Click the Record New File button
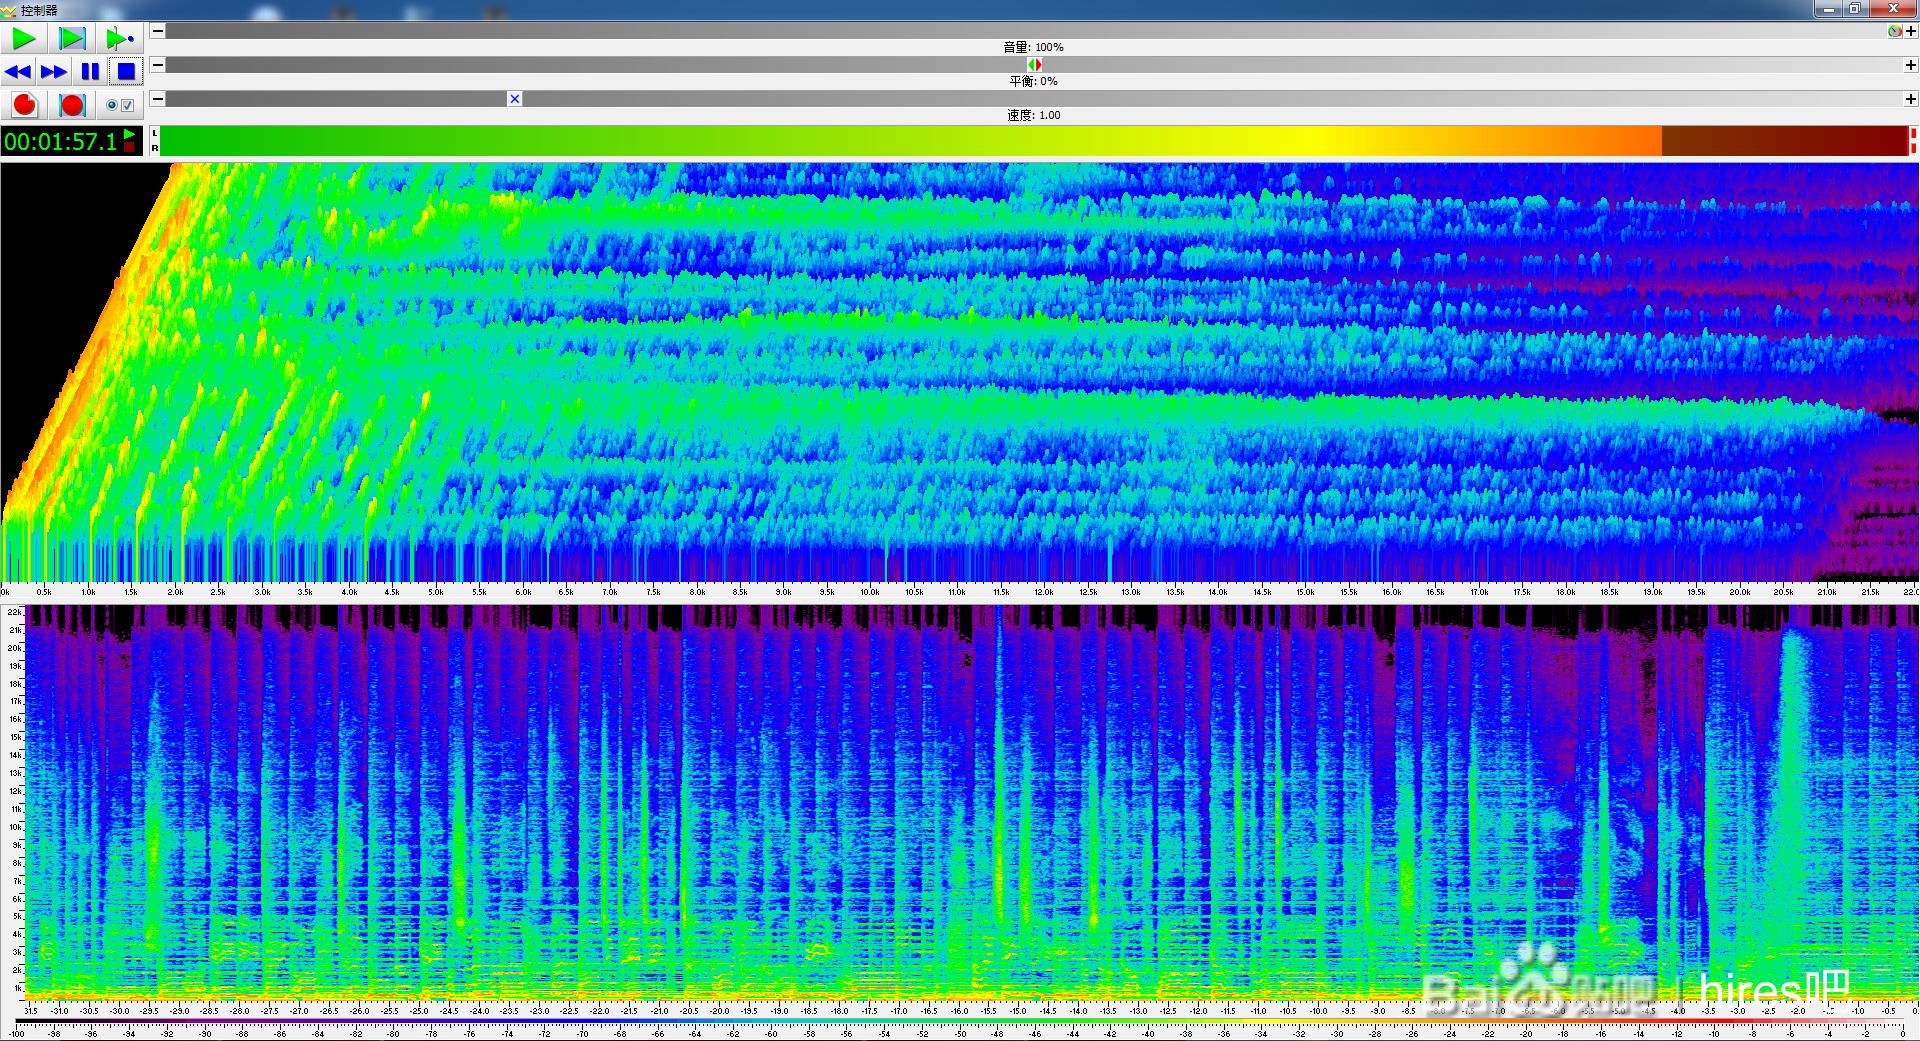 24,105
